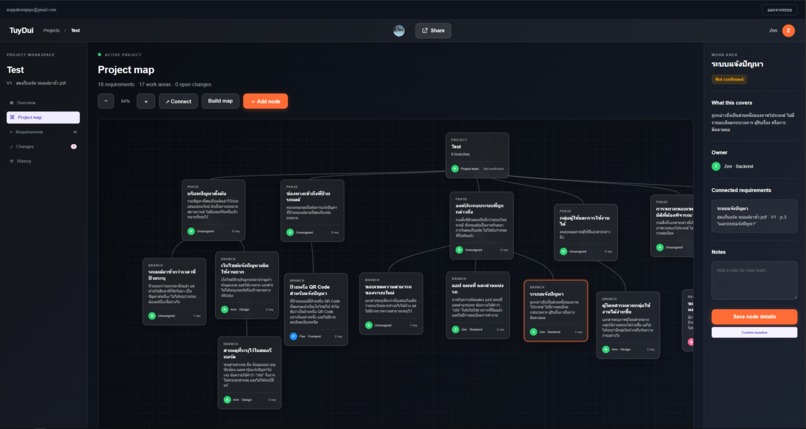Open Requirements in the sidebar
Image resolution: width=806 pixels, height=429 pixels.
pos(43,132)
